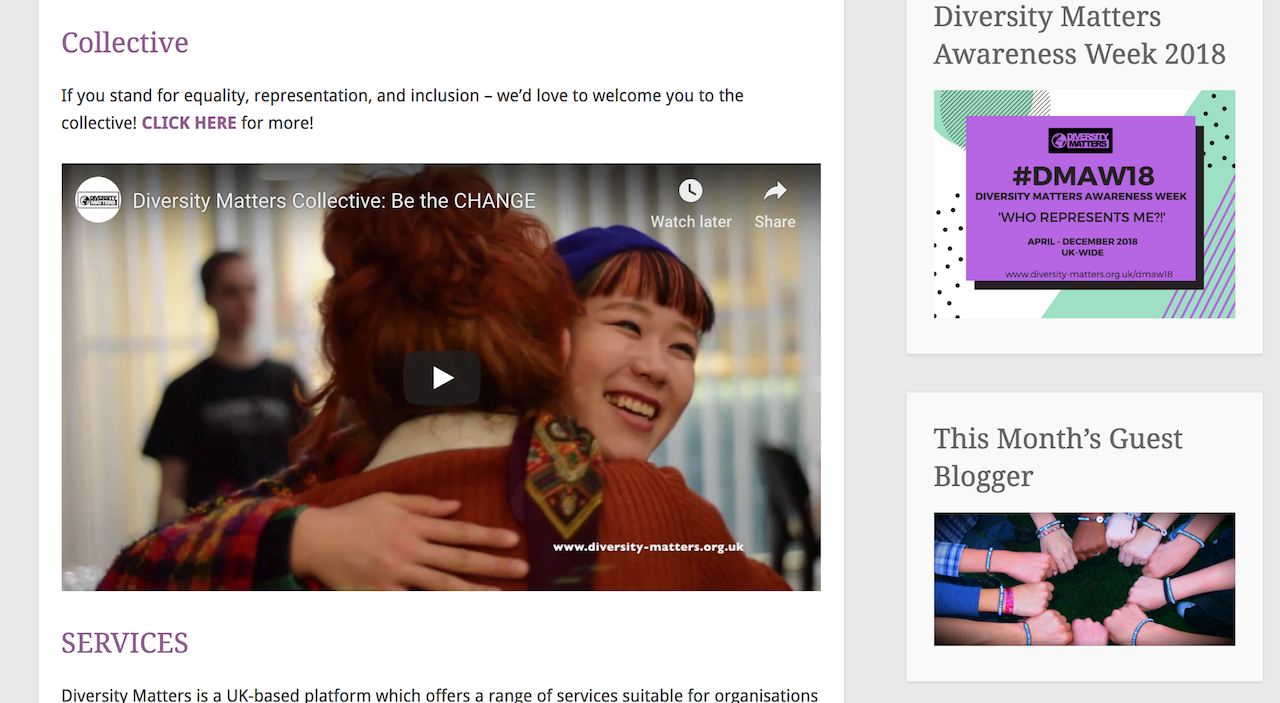Open the Diversity Matters YouTube channel avatar
The height and width of the screenshot is (703, 1280).
(x=98, y=200)
